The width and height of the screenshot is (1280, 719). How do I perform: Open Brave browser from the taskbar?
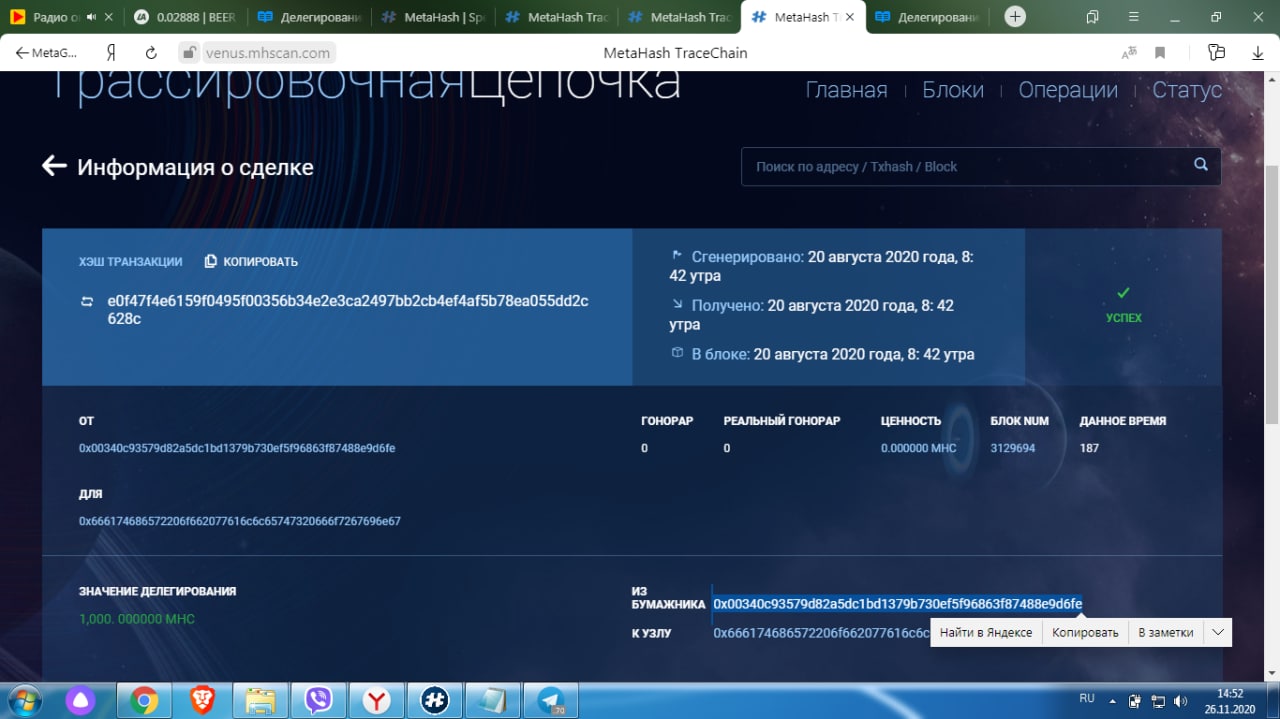202,700
